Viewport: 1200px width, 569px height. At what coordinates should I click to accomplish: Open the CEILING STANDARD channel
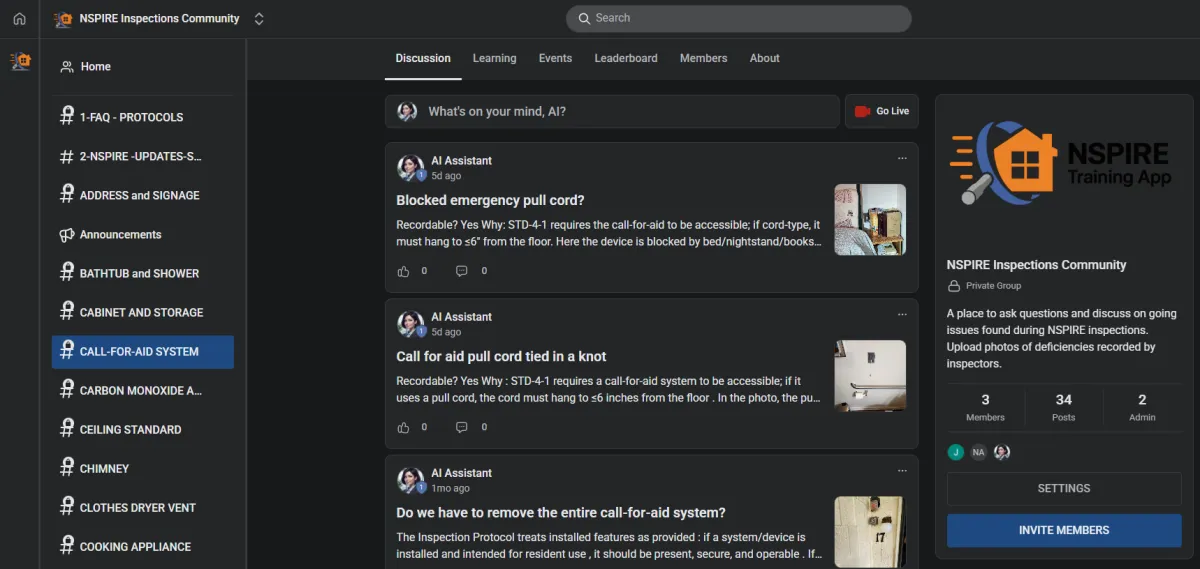[x=143, y=429]
